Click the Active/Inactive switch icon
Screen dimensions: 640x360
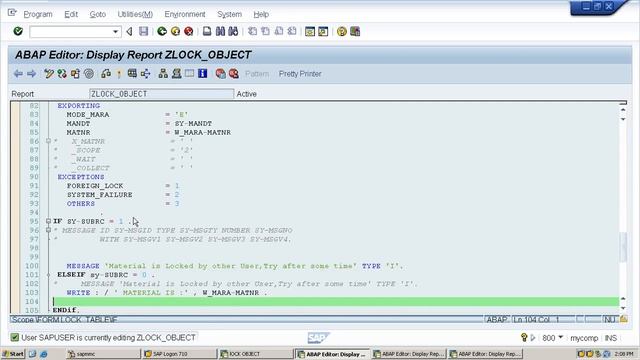pyautogui.click(x=62, y=74)
